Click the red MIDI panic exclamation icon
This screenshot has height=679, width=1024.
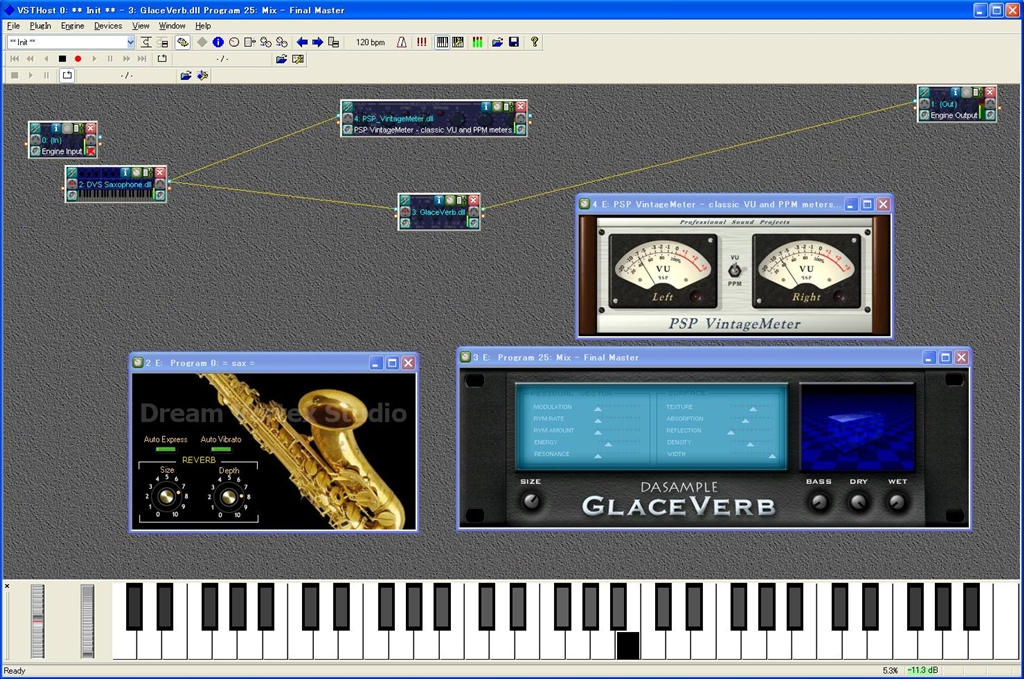421,42
